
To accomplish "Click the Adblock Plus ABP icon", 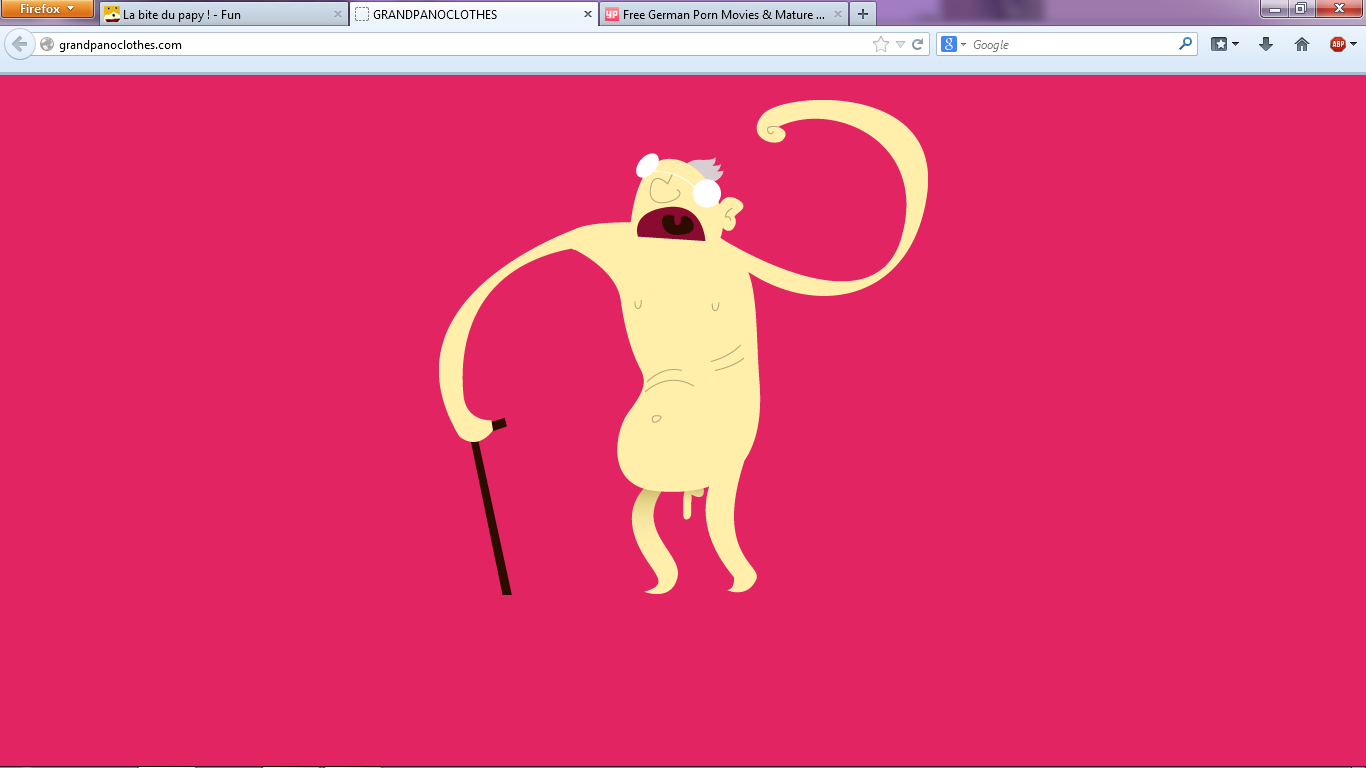I will pos(1337,44).
